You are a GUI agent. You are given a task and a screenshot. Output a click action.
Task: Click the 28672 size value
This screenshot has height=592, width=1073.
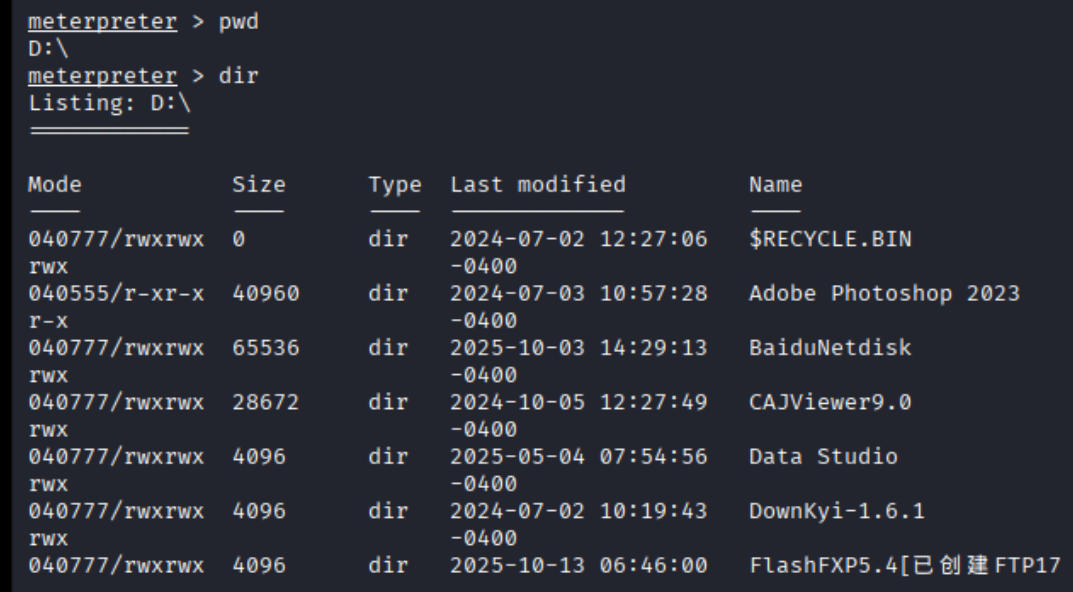click(x=265, y=402)
